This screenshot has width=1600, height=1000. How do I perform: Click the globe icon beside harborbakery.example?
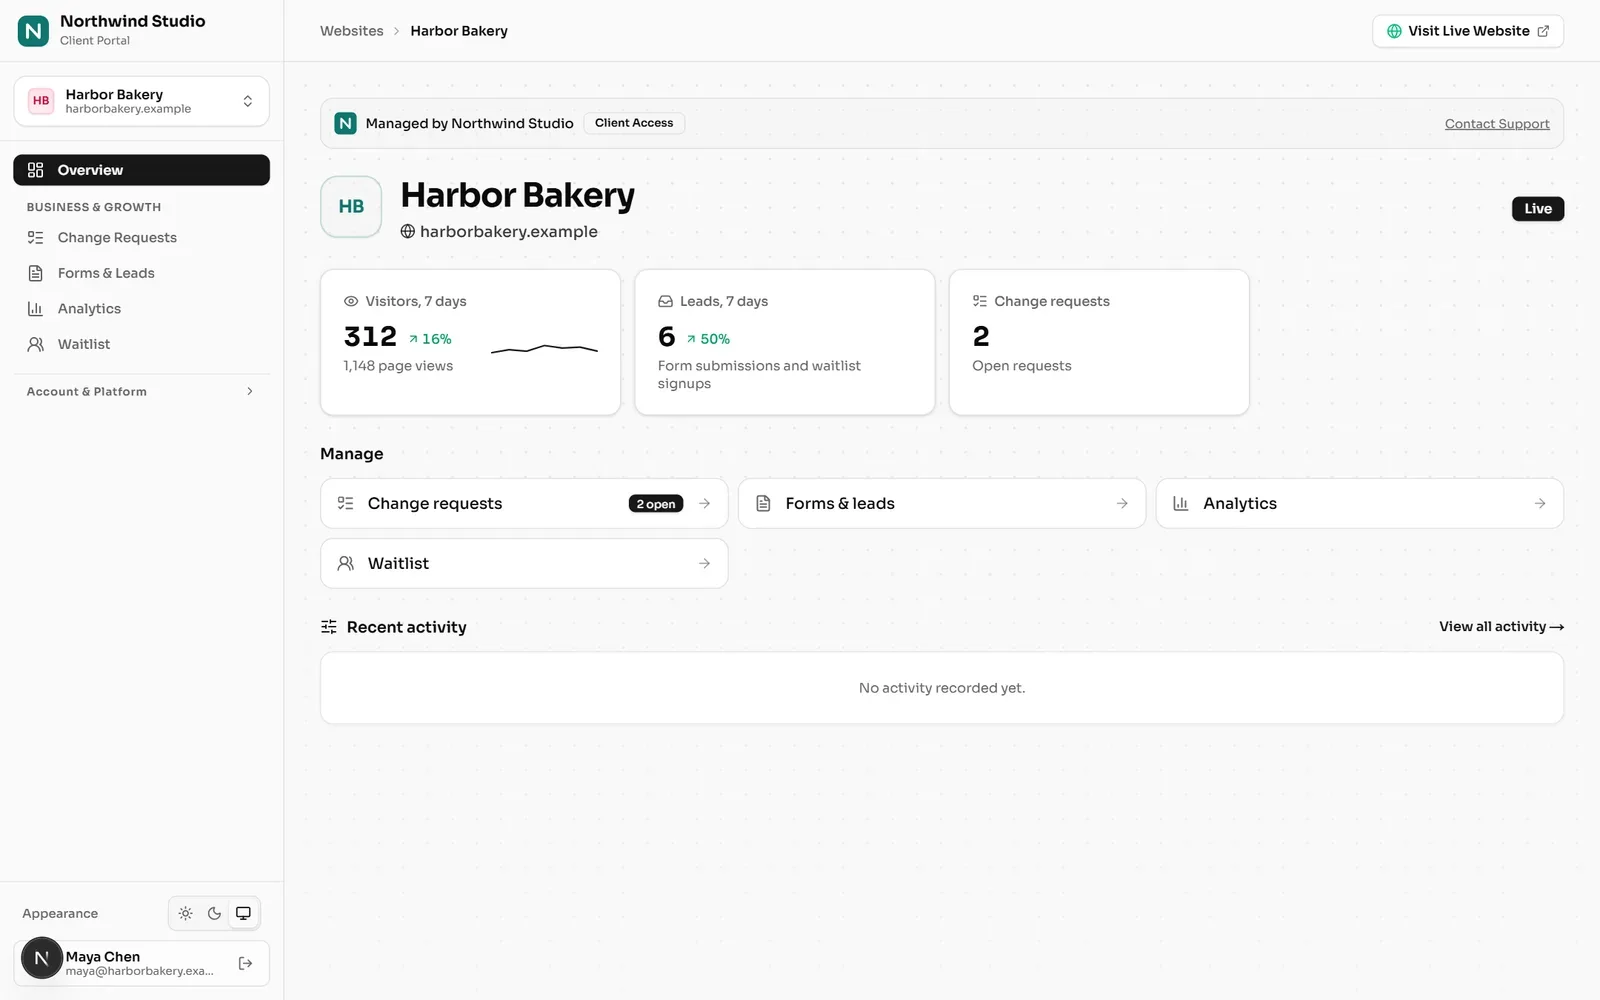coord(408,231)
